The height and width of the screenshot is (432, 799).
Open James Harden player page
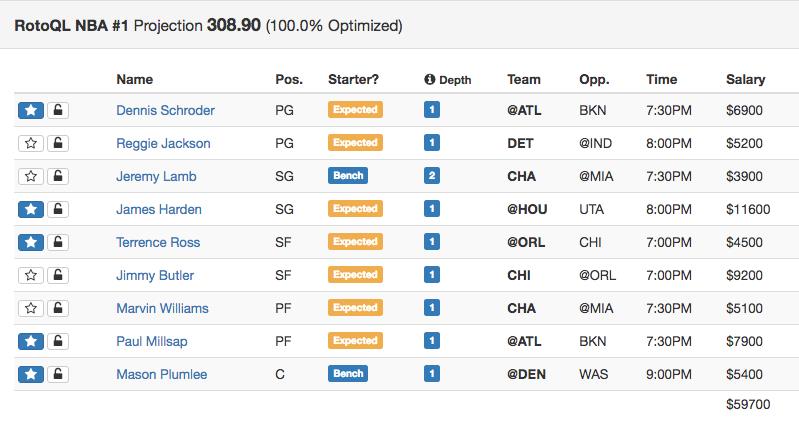click(158, 209)
